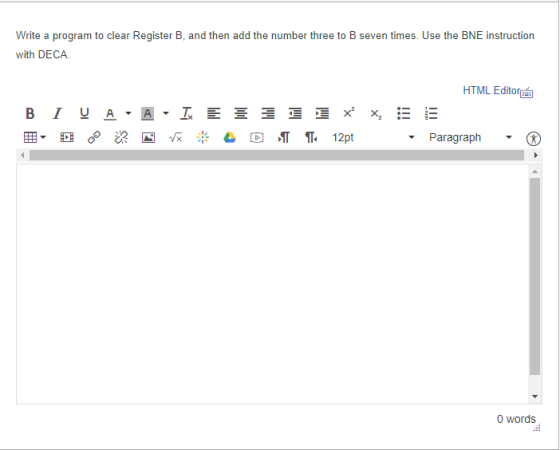Viewport: 560px width, 450px height.
Task: Apply subscript formatting
Action: (x=376, y=114)
